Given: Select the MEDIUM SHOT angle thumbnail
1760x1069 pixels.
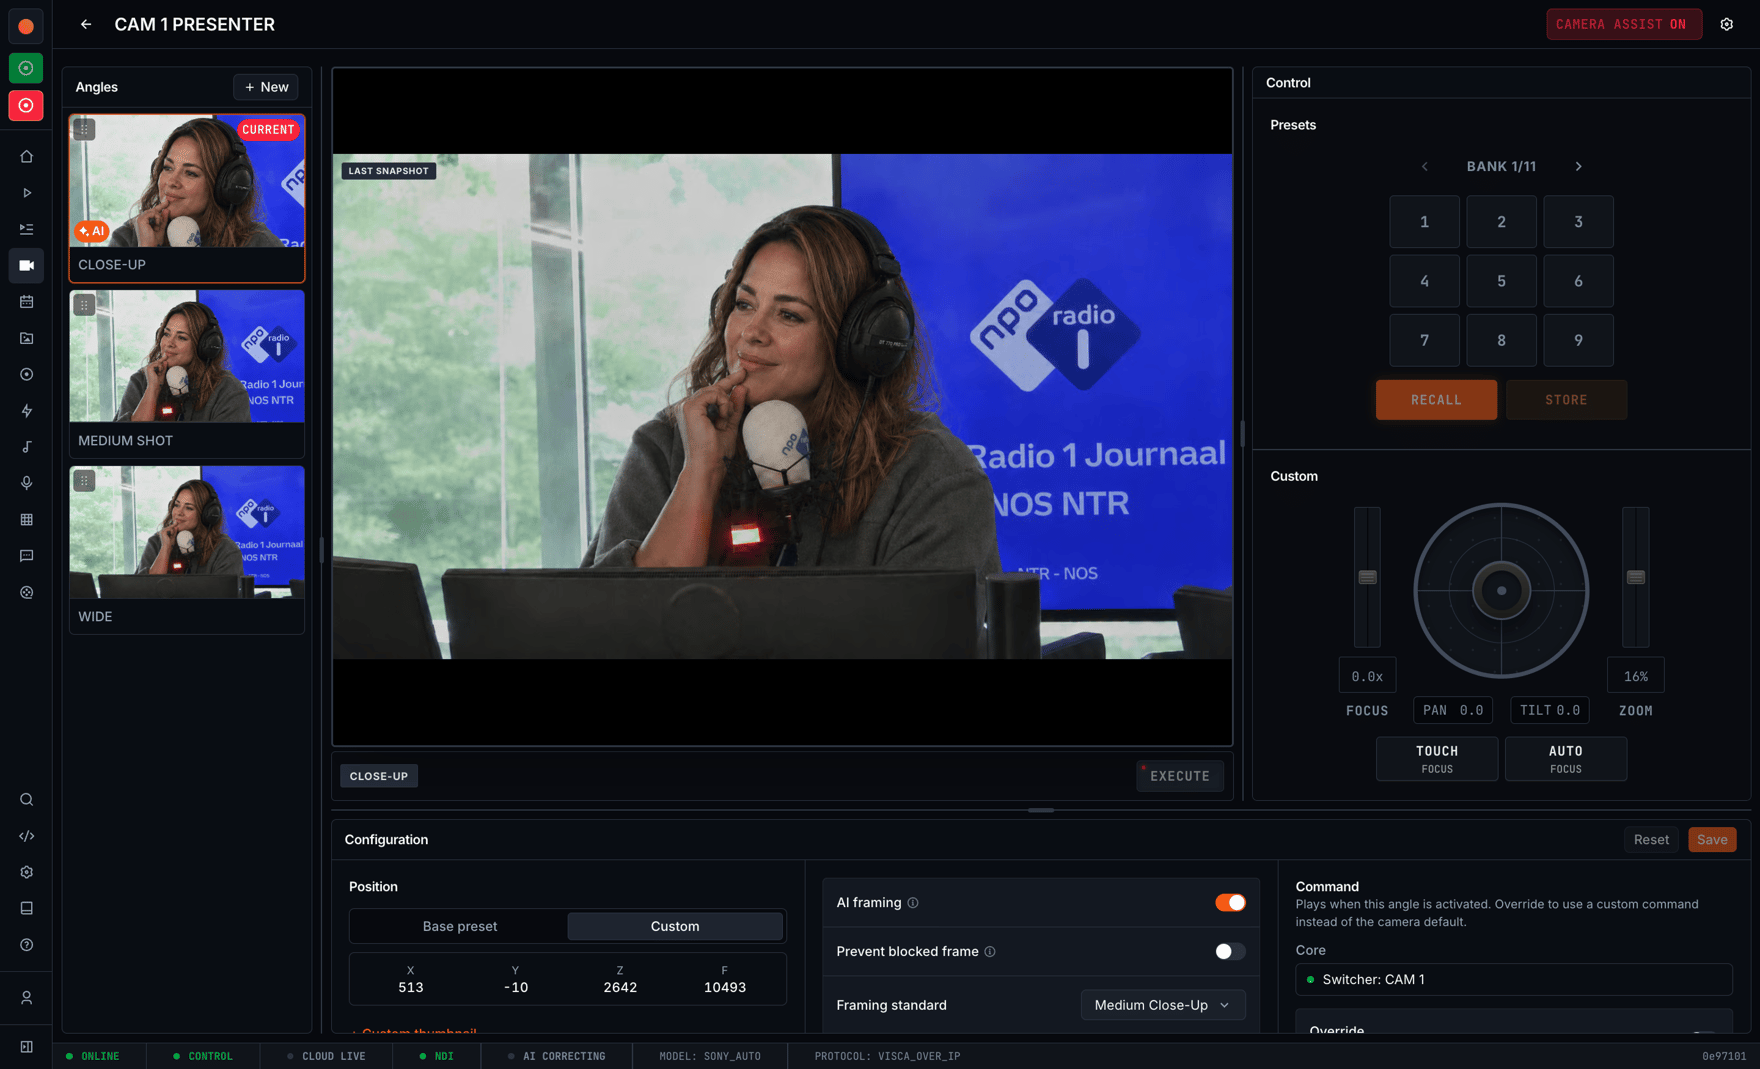Looking at the screenshot, I should coord(187,356).
